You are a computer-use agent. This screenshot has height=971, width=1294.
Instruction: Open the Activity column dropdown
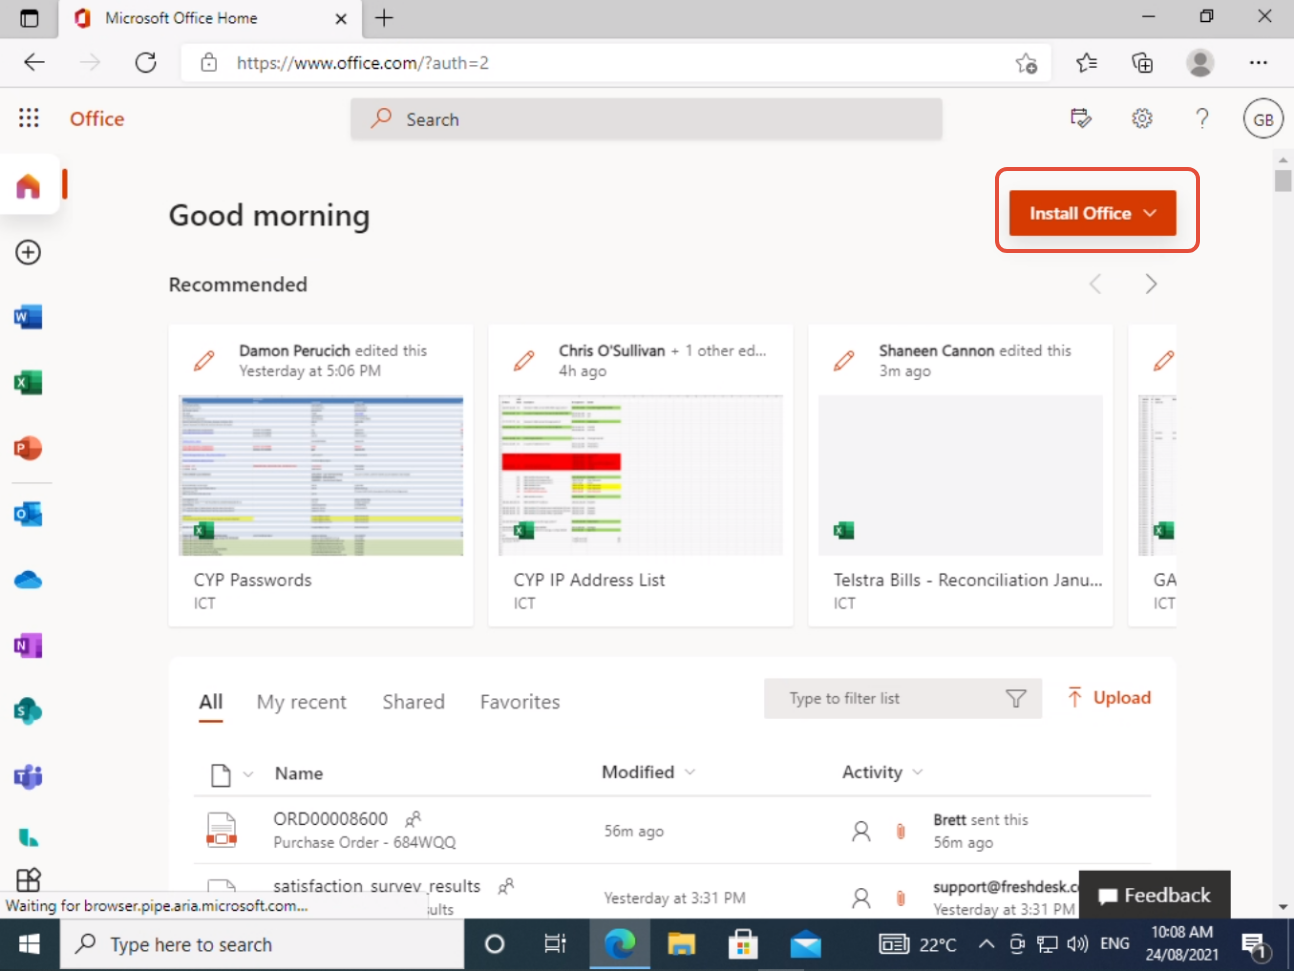882,772
